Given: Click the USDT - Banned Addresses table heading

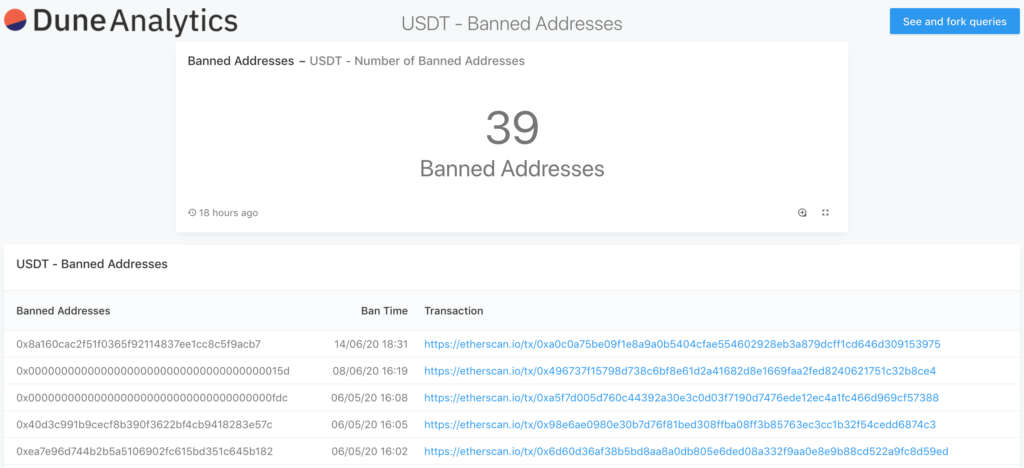Looking at the screenshot, I should (x=92, y=264).
